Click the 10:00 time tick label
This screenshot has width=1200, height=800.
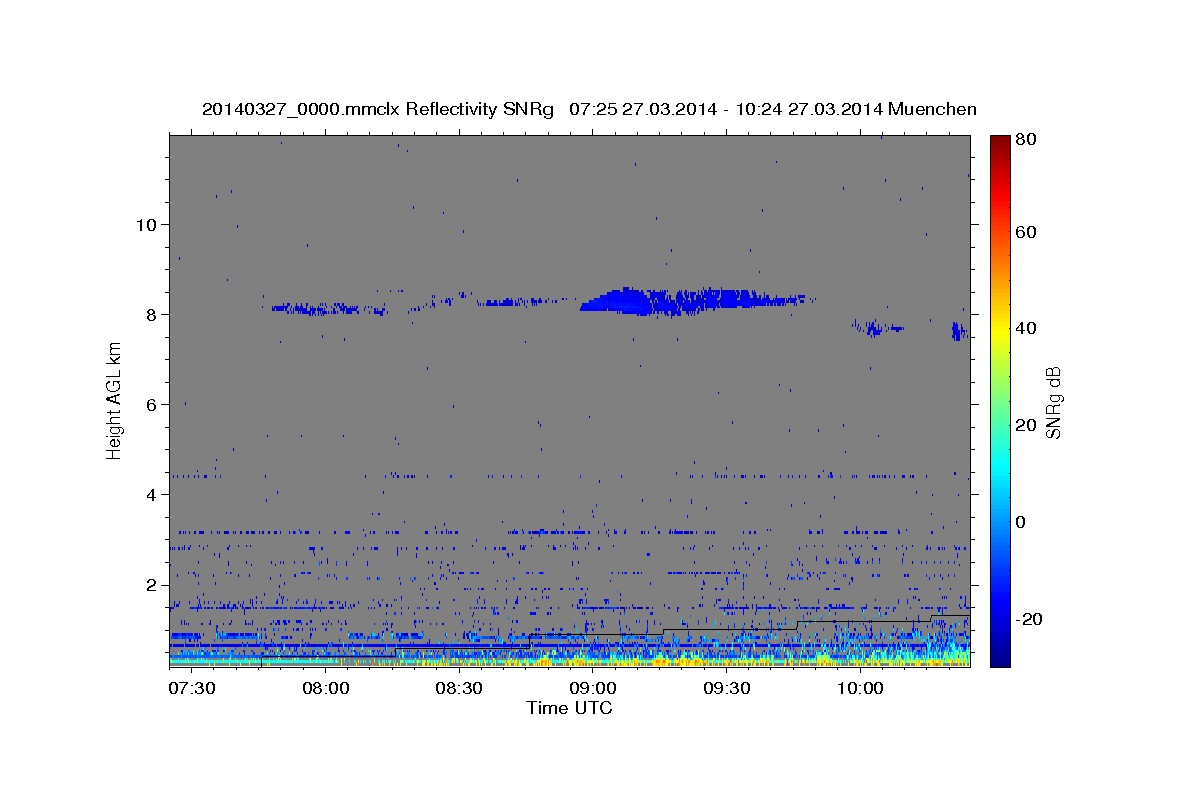[x=859, y=688]
